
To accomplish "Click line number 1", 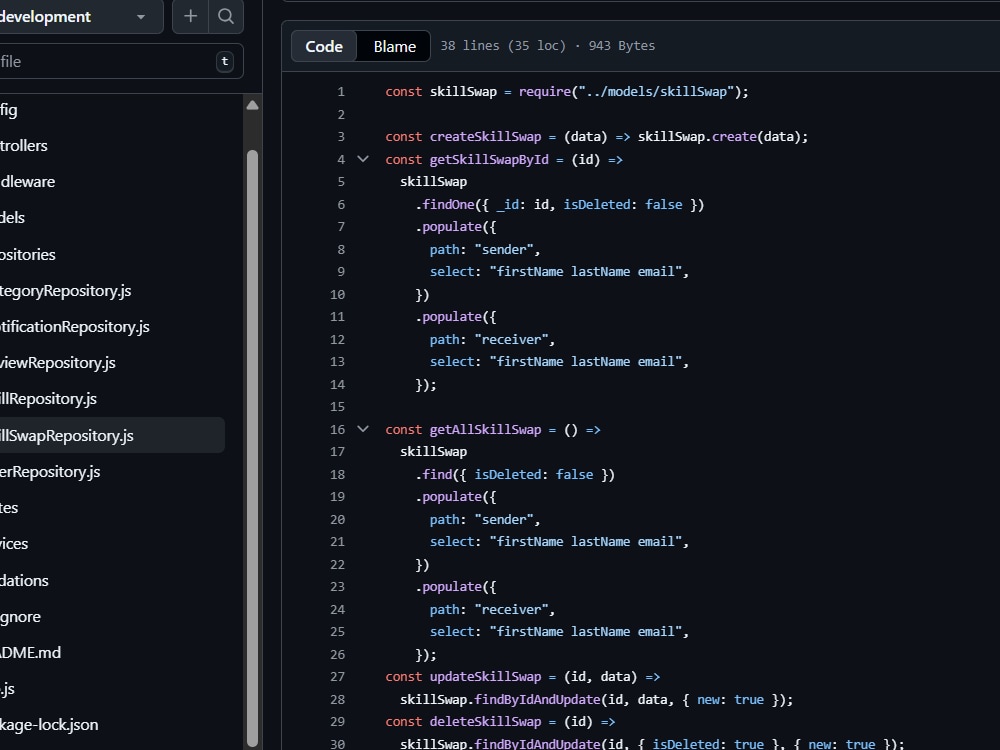I will [341, 92].
